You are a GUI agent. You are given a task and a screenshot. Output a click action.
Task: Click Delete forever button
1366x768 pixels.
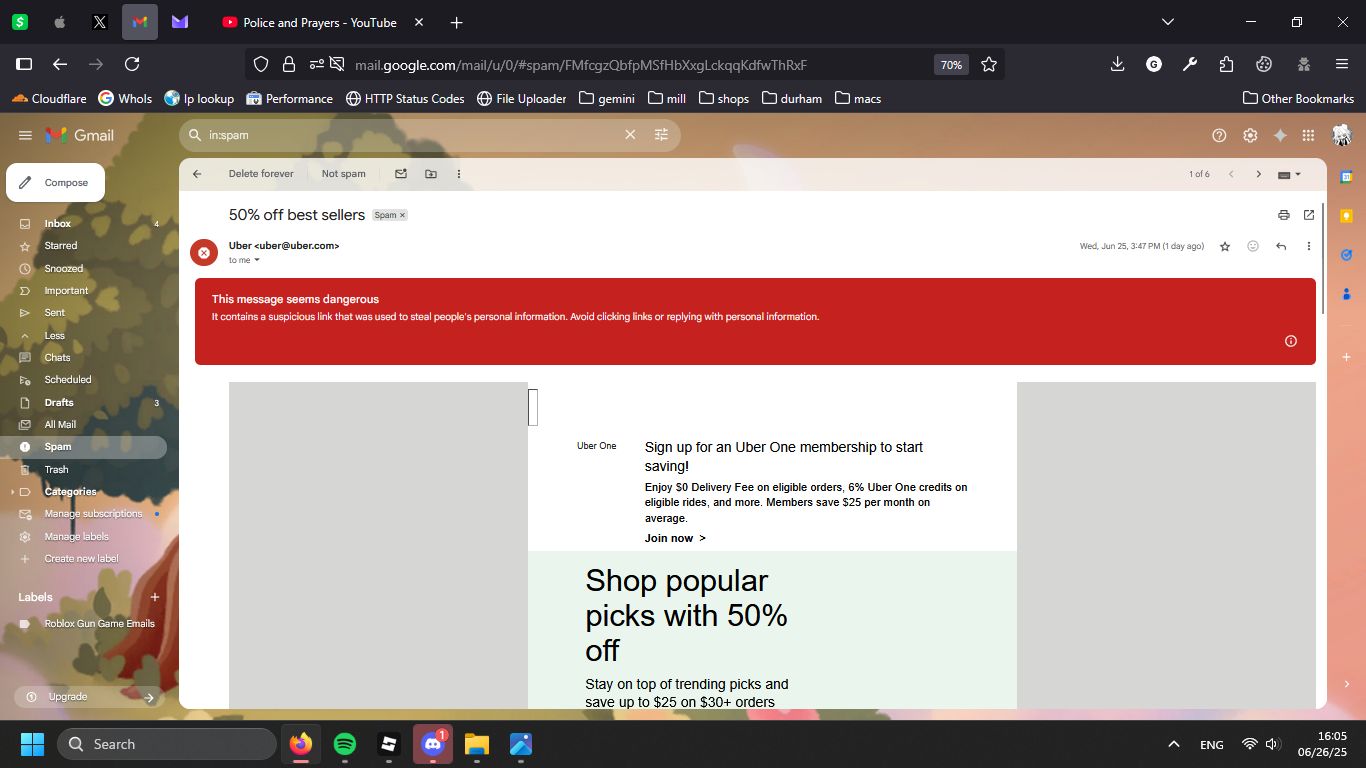[x=261, y=174]
